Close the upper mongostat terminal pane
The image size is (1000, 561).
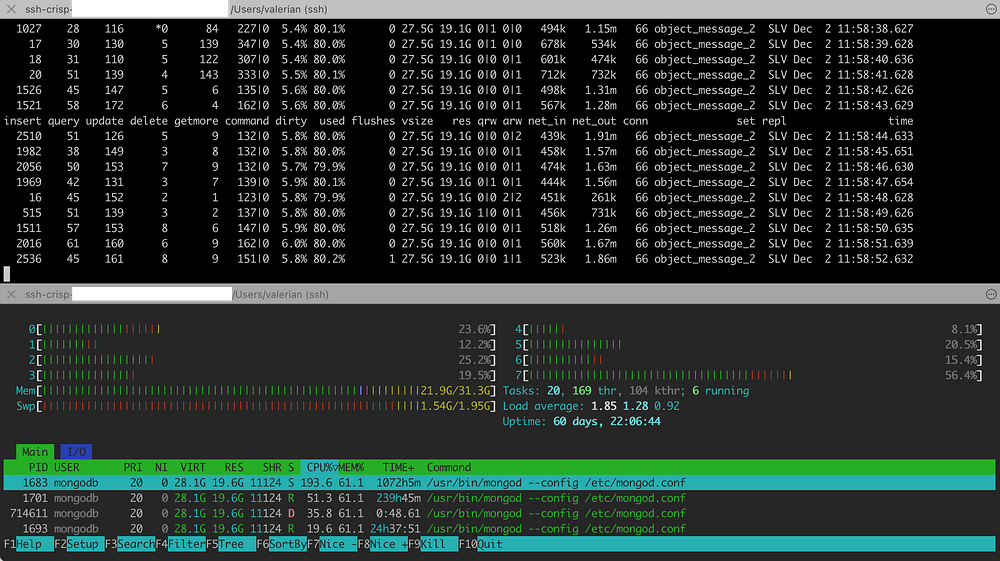pyautogui.click(x=11, y=9)
